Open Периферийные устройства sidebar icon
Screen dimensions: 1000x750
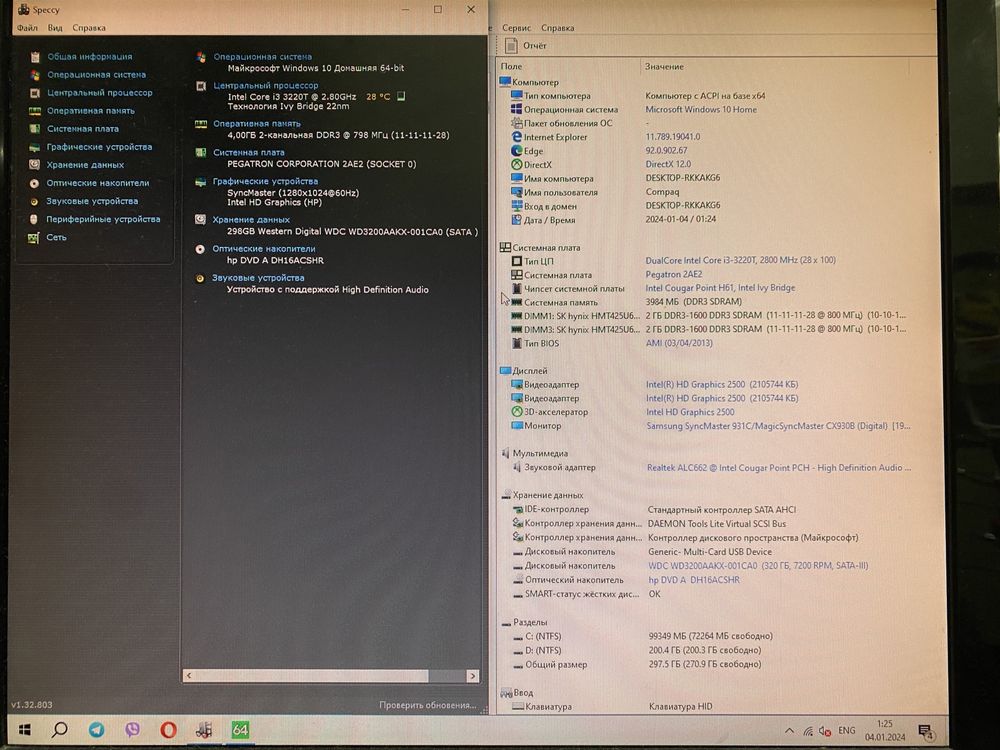(34, 219)
